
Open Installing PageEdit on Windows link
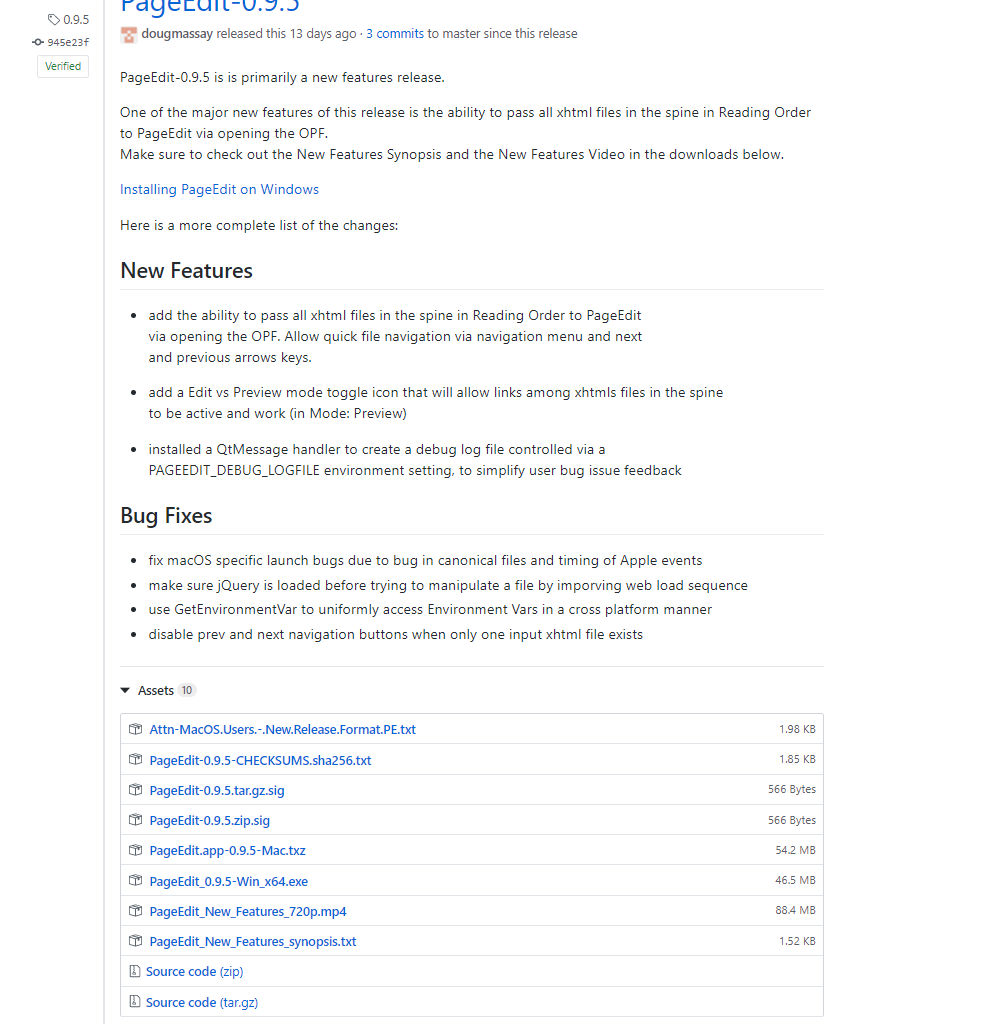click(219, 190)
